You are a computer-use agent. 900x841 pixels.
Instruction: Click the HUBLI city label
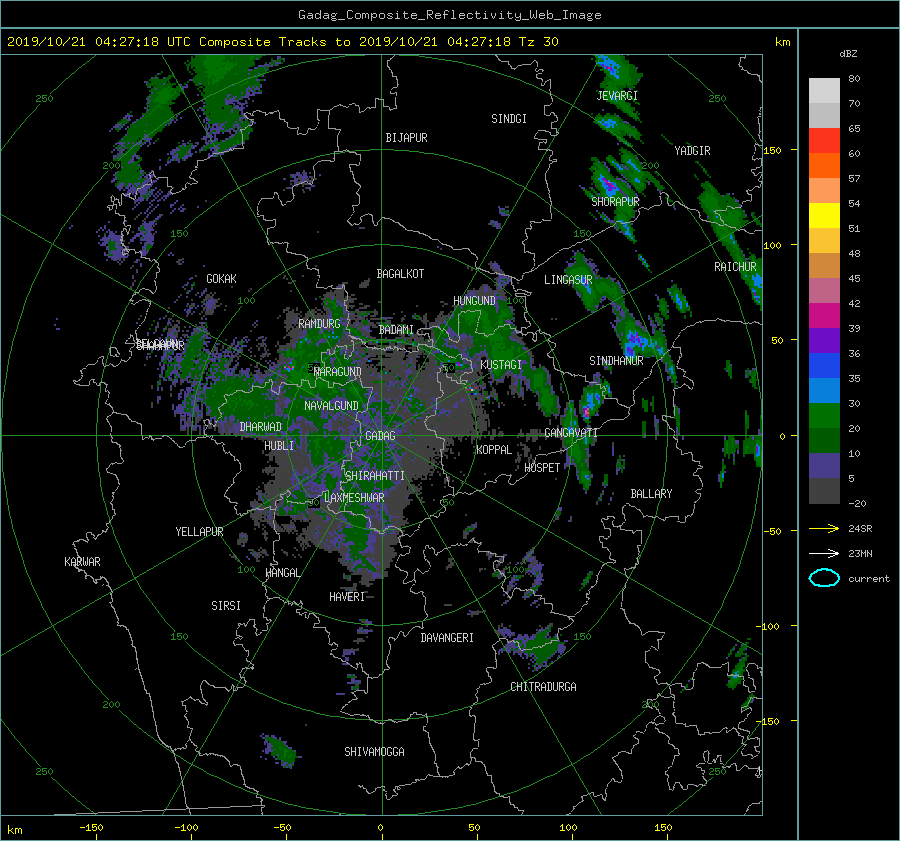(x=279, y=446)
